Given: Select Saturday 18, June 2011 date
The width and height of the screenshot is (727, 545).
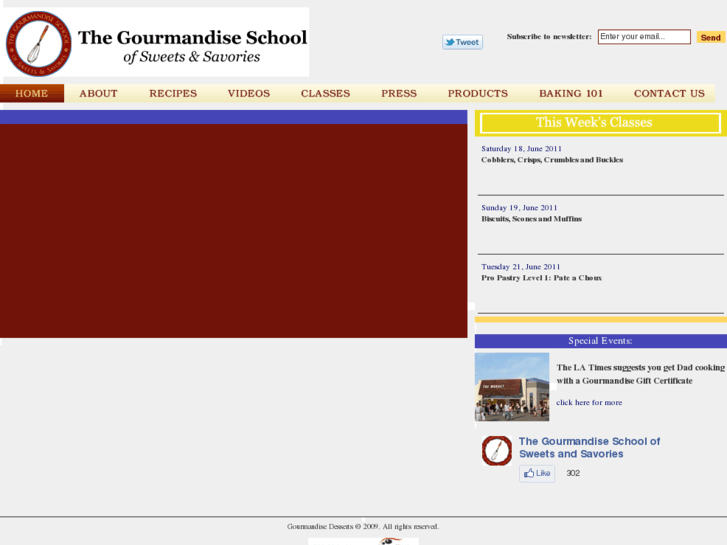Looking at the screenshot, I should [521, 149].
